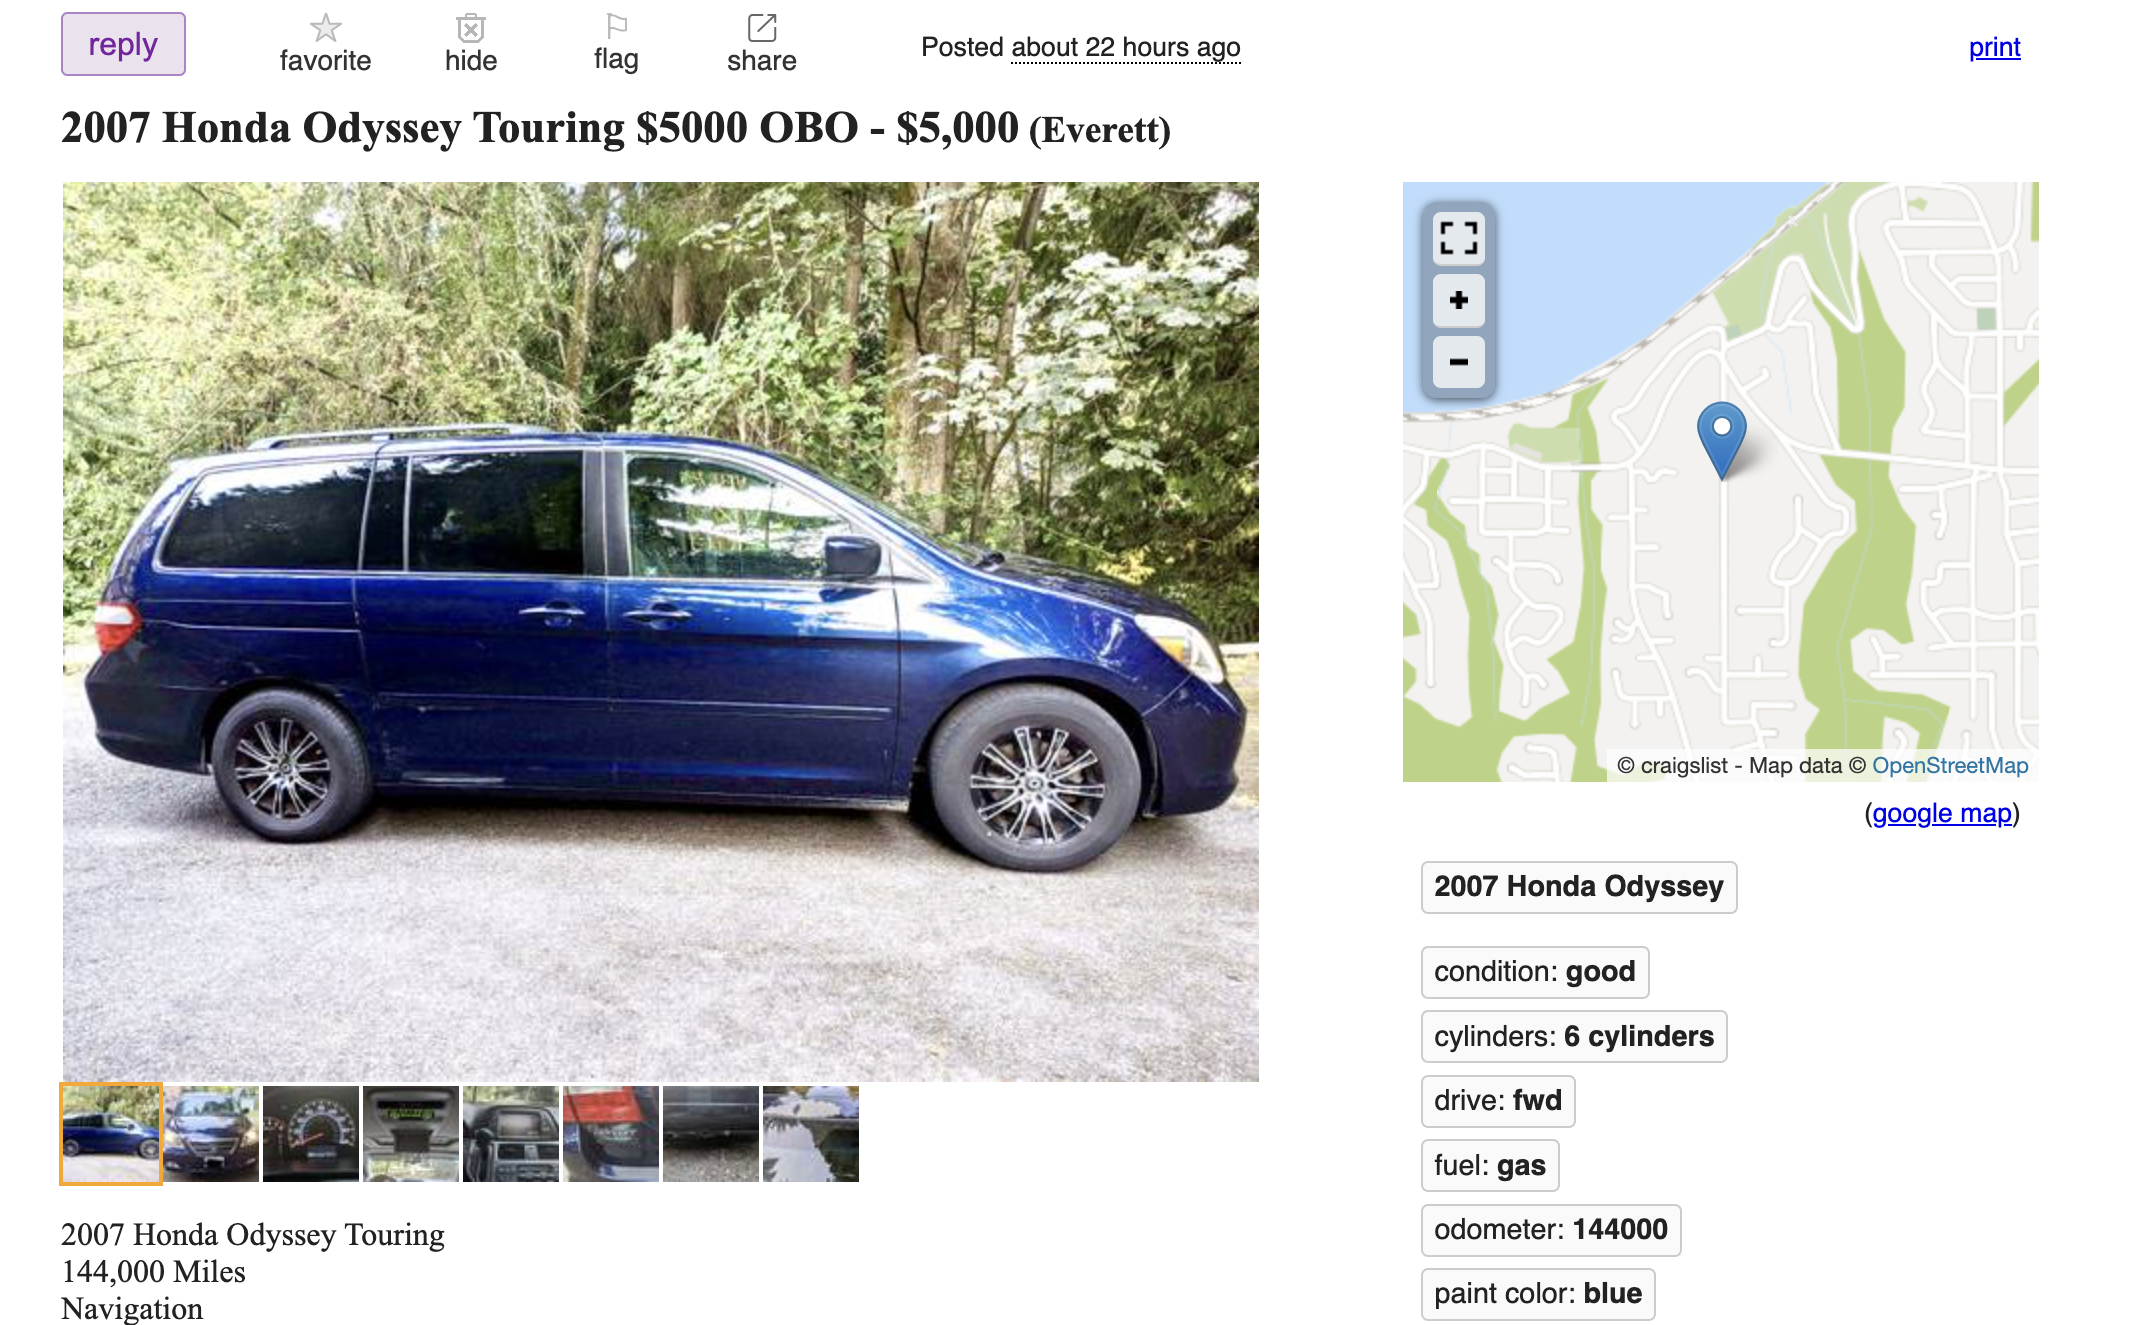Select the last thumbnail in the gallery

click(x=811, y=1134)
